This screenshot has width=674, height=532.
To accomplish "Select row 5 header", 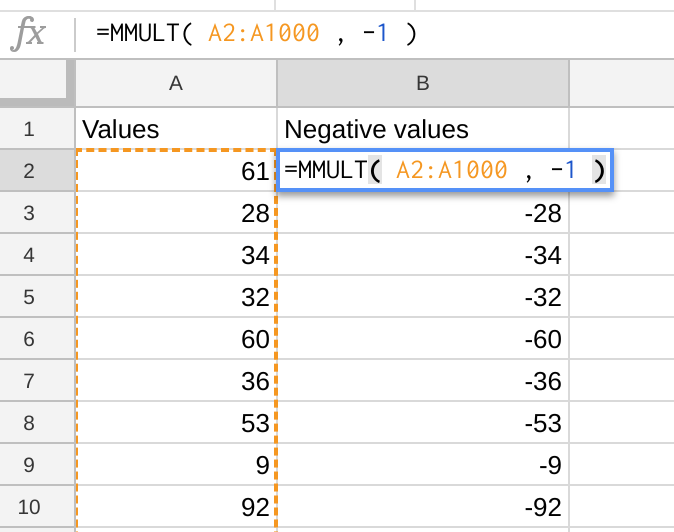I will tap(37, 297).
